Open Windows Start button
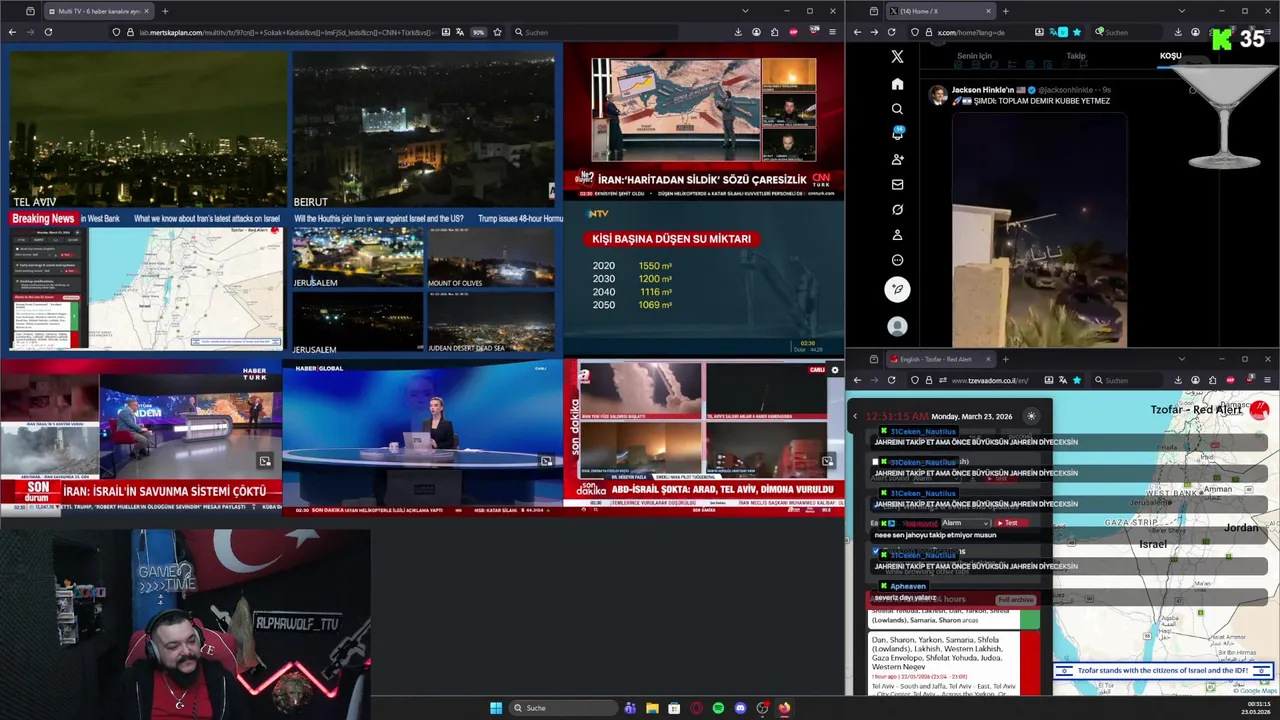This screenshot has height=720, width=1280. point(495,708)
